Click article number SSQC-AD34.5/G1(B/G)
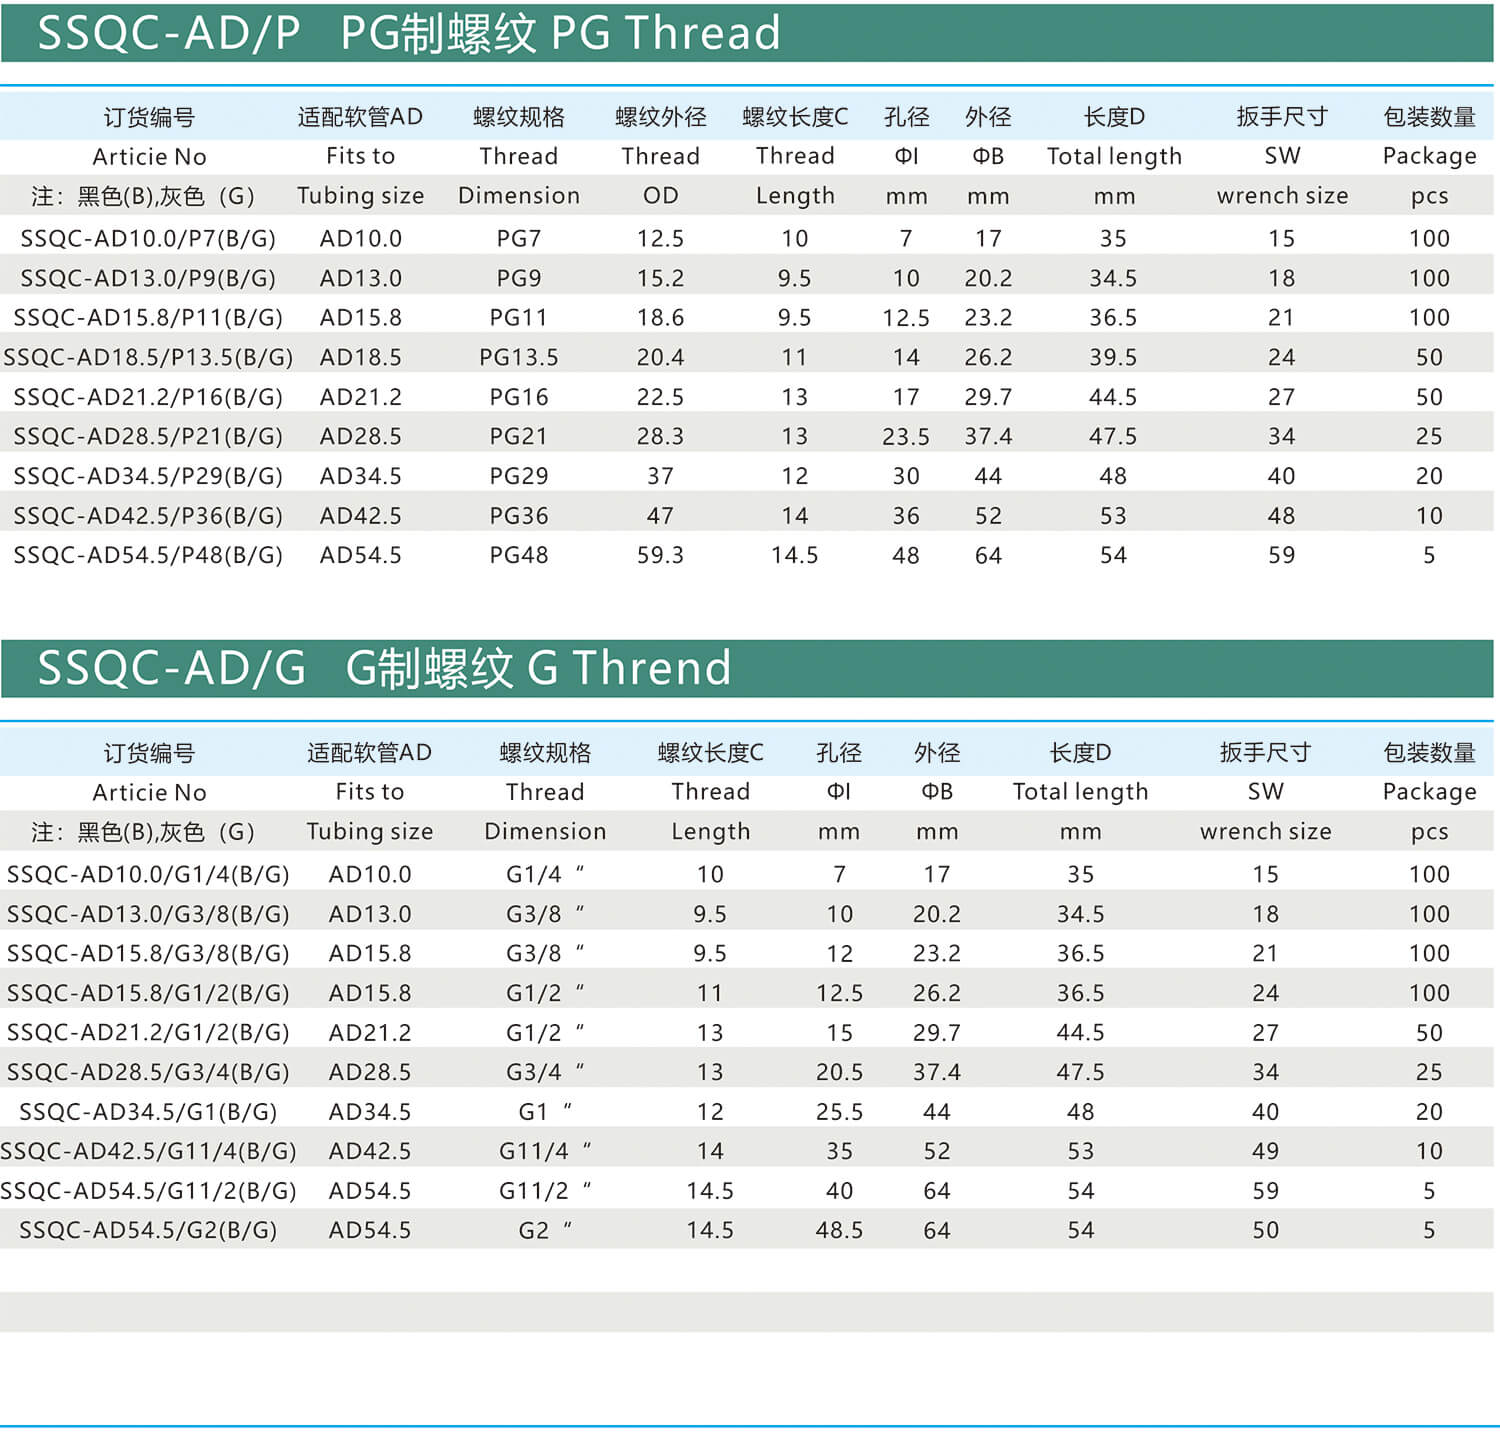Screen dimensions: 1500x1433 [148, 1112]
